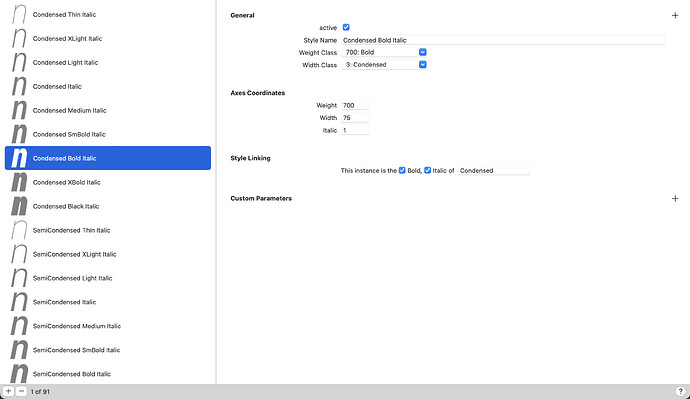Select the Condensed XLight Italic instance

pyautogui.click(x=108, y=38)
